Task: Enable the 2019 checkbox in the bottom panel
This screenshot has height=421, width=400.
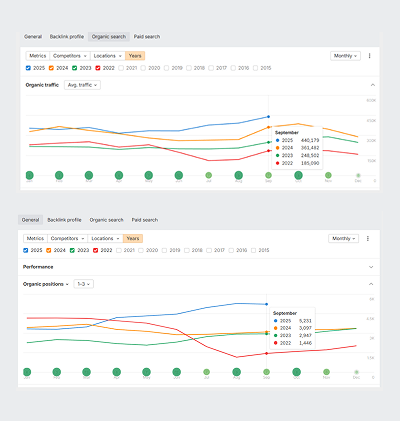Action: [164, 250]
